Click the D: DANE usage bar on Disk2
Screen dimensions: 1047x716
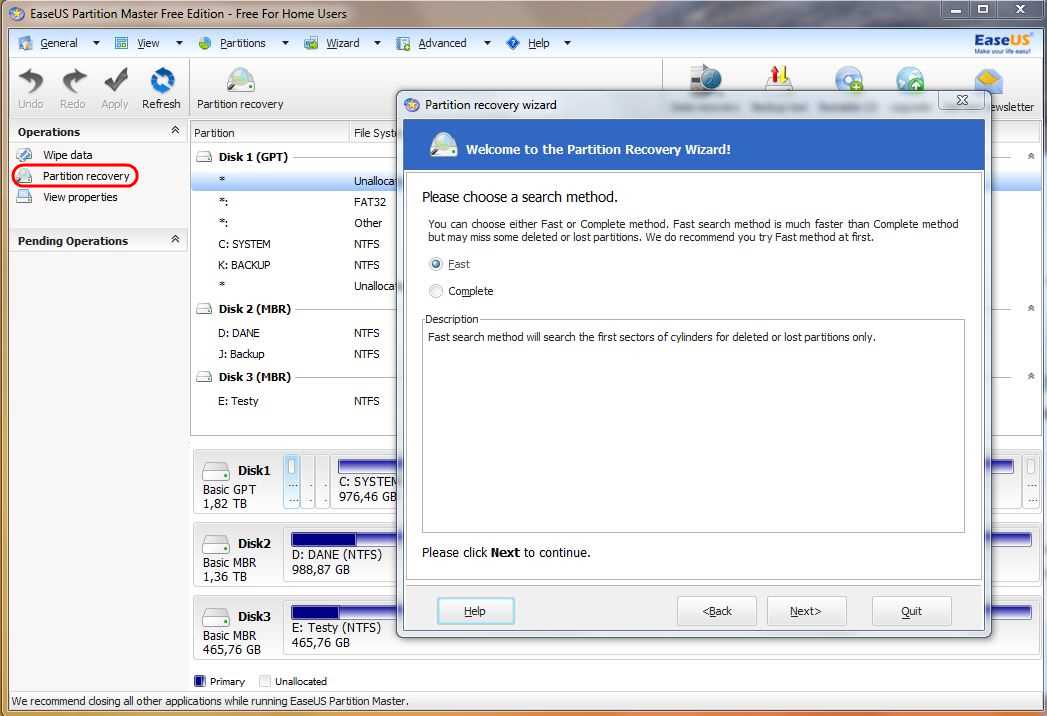344,539
